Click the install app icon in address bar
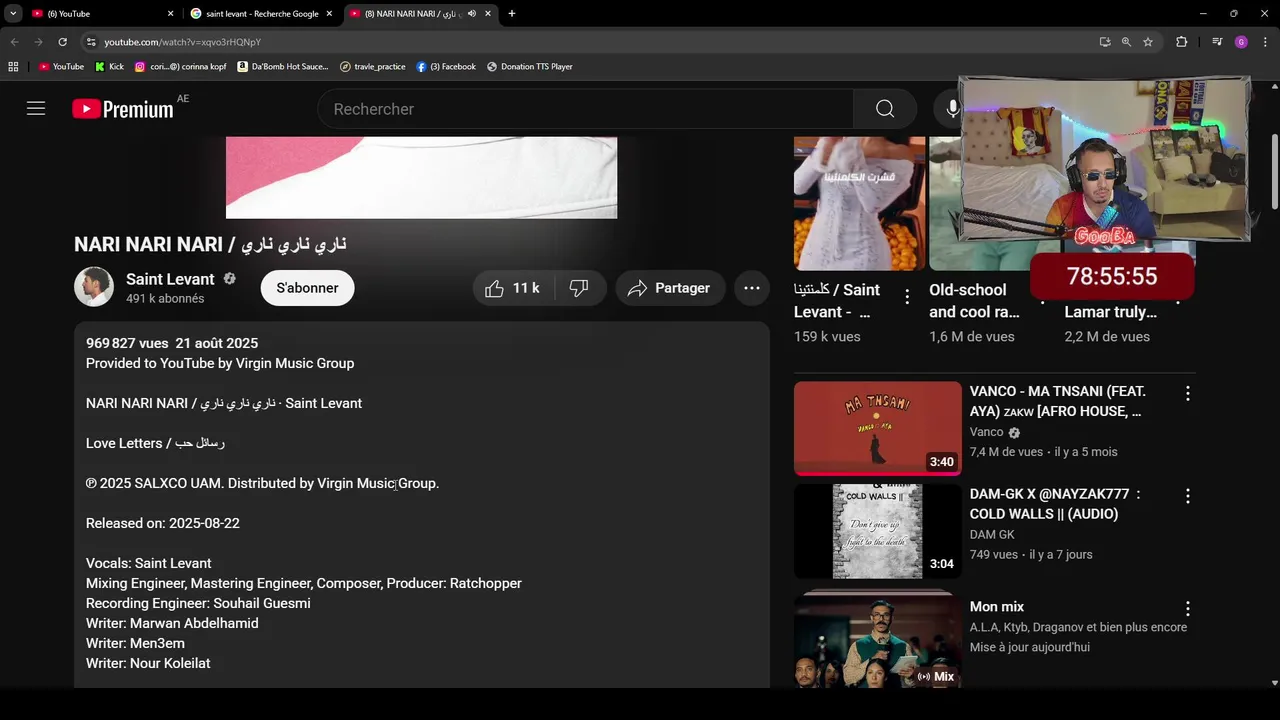Image resolution: width=1280 pixels, height=720 pixels. [1104, 42]
